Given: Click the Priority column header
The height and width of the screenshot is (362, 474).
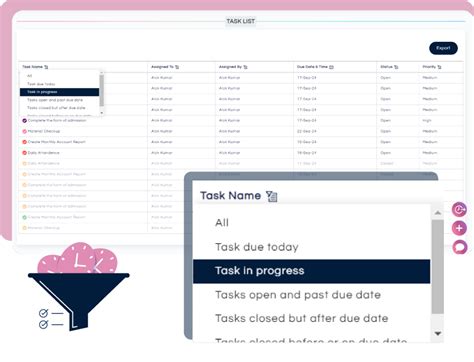Looking at the screenshot, I should pyautogui.click(x=429, y=67).
